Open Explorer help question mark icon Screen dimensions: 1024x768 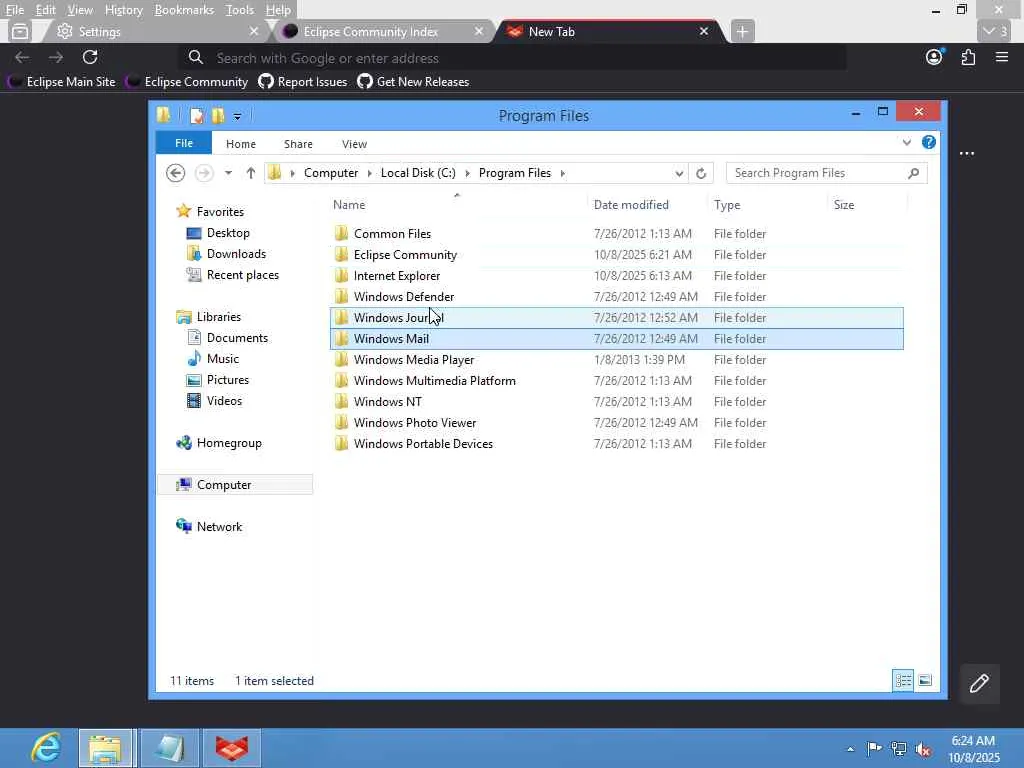coord(929,142)
